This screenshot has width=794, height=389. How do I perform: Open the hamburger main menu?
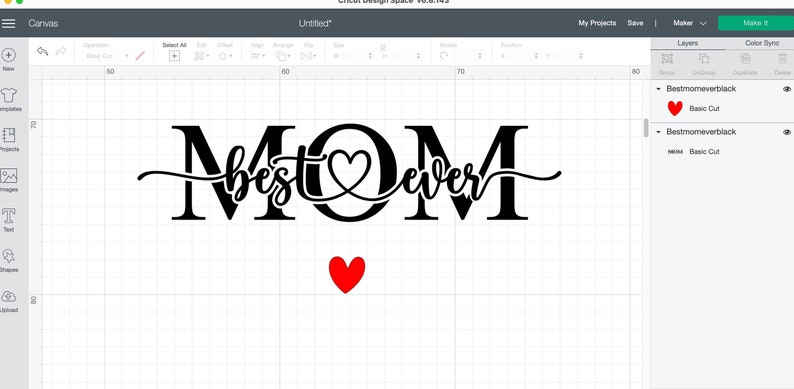(9, 23)
